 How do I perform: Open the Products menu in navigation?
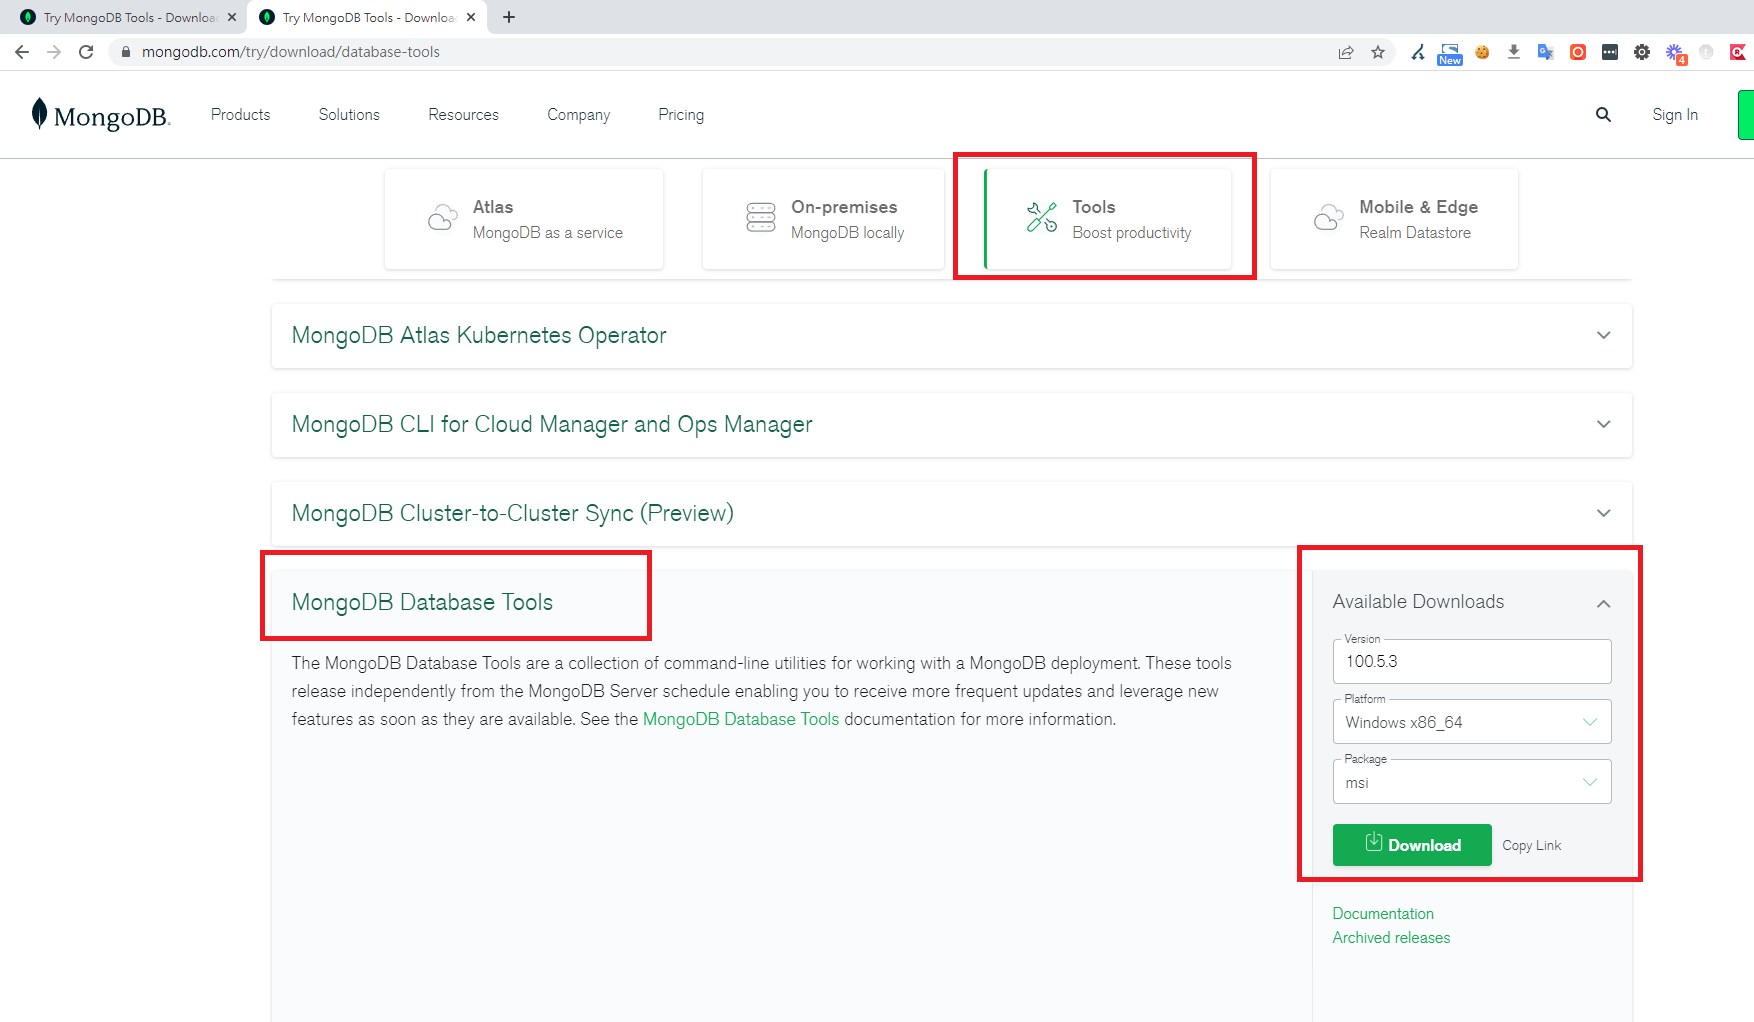tap(240, 115)
